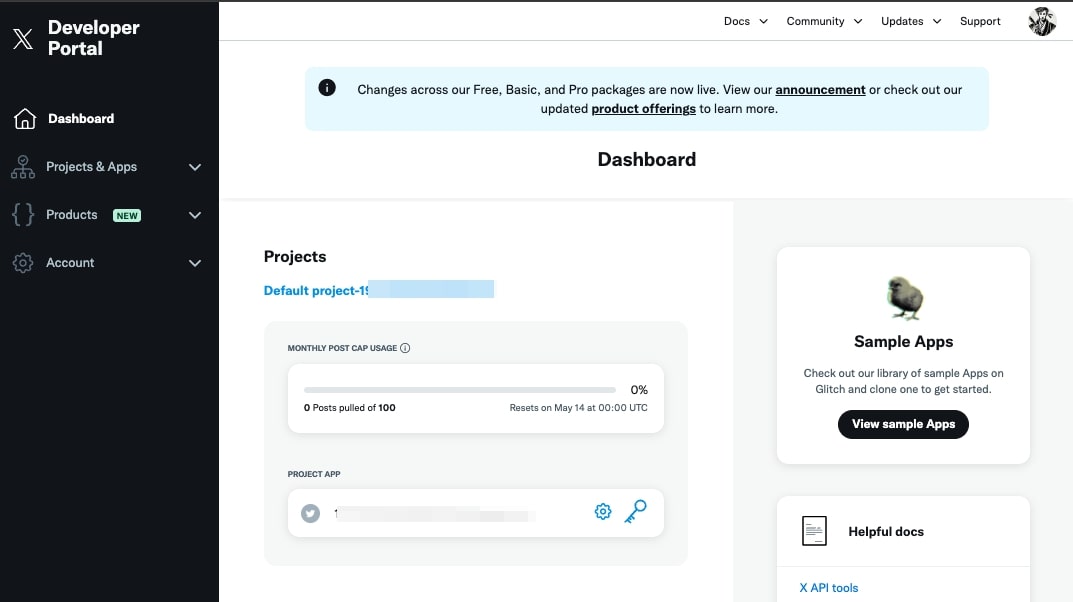This screenshot has height=602, width=1073.
Task: Open the X API tools link
Action: 829,588
